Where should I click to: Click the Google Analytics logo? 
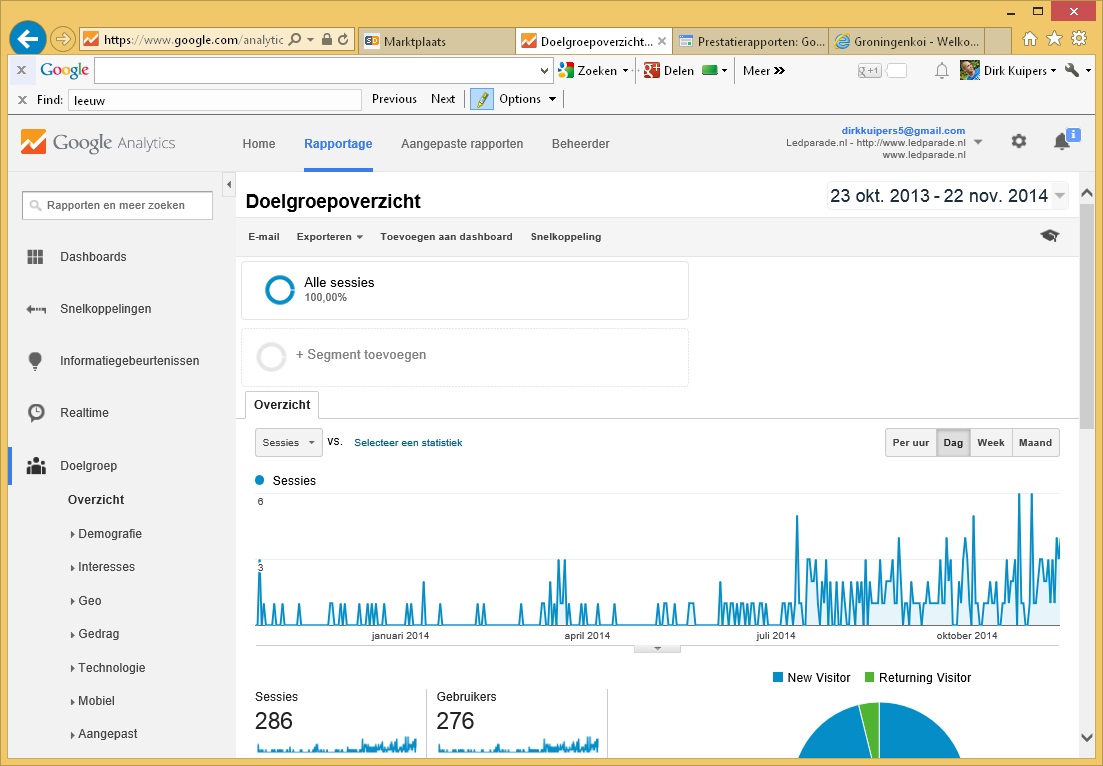coord(98,143)
